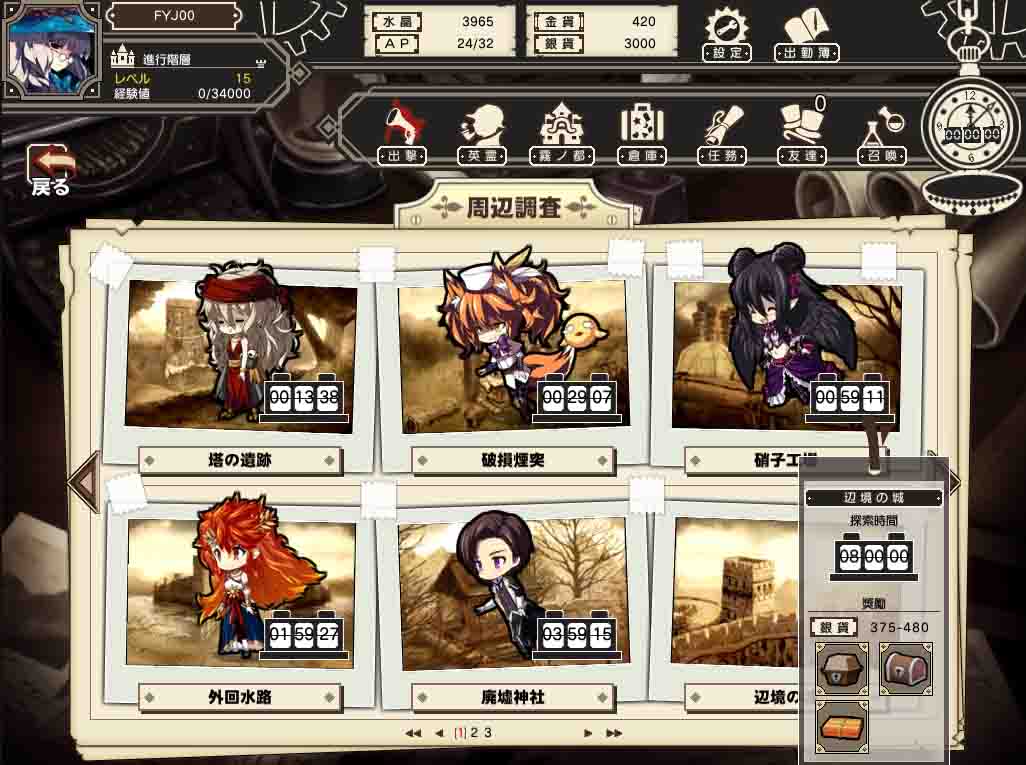This screenshot has width=1026, height=765.
Task: Jump to last page with double arrow
Action: [x=614, y=733]
